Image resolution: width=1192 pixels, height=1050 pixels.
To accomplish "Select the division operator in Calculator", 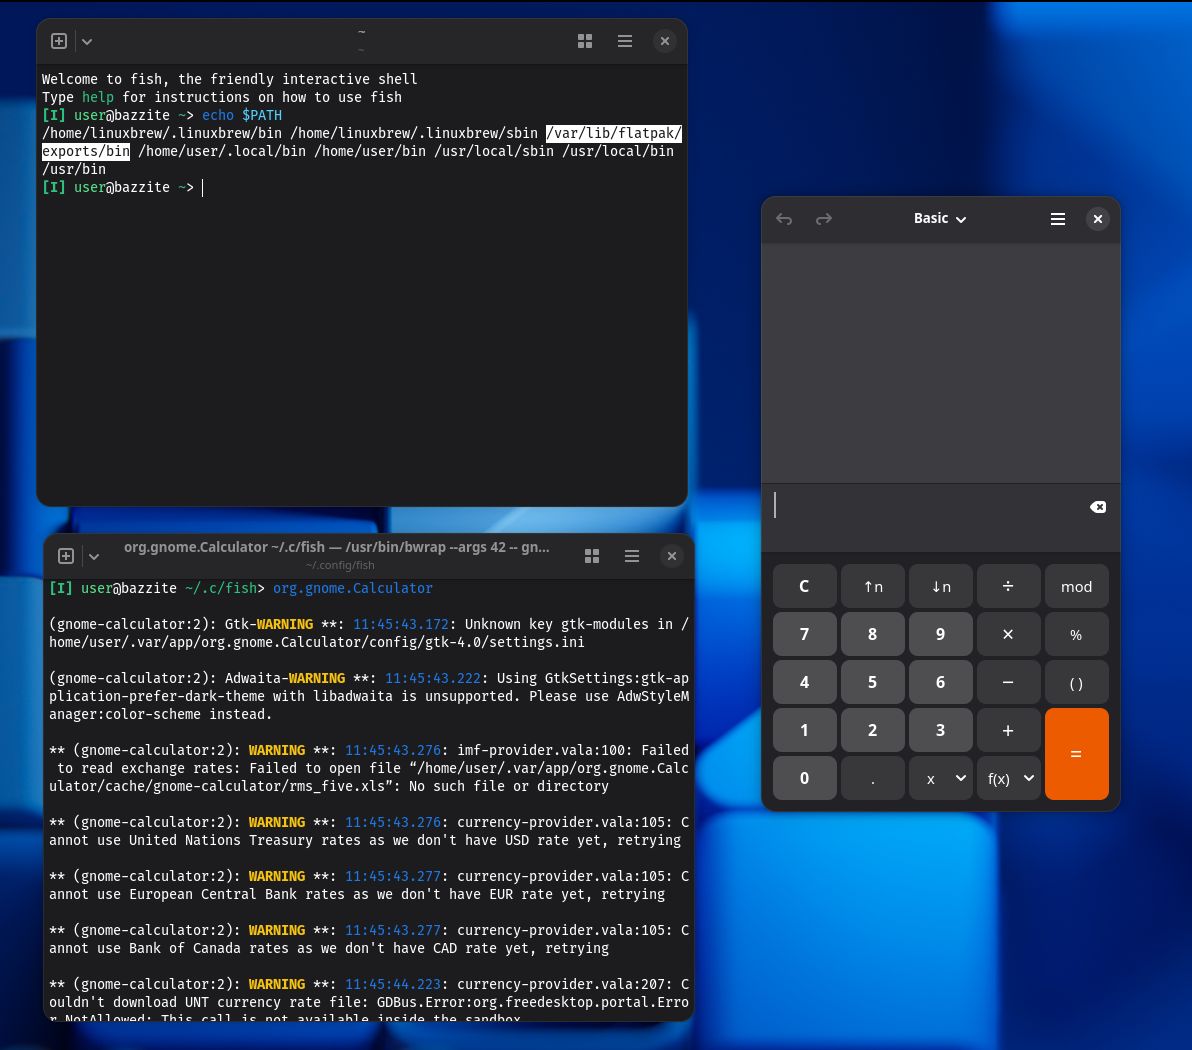I will [1008, 586].
